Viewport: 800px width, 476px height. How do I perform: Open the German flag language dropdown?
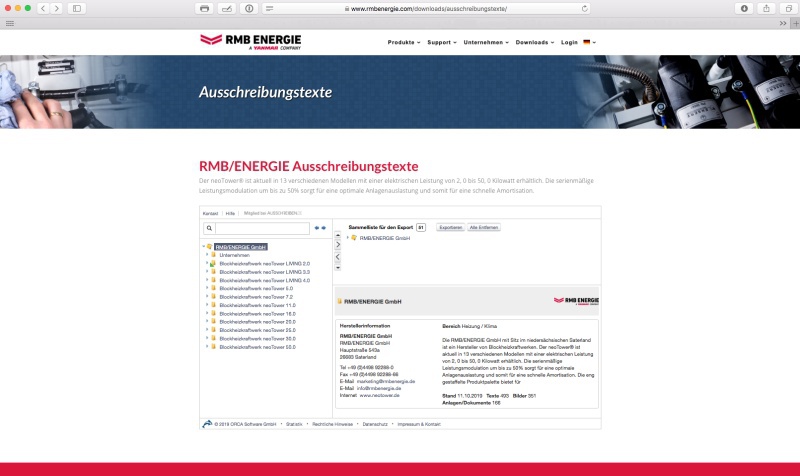pyautogui.click(x=589, y=42)
